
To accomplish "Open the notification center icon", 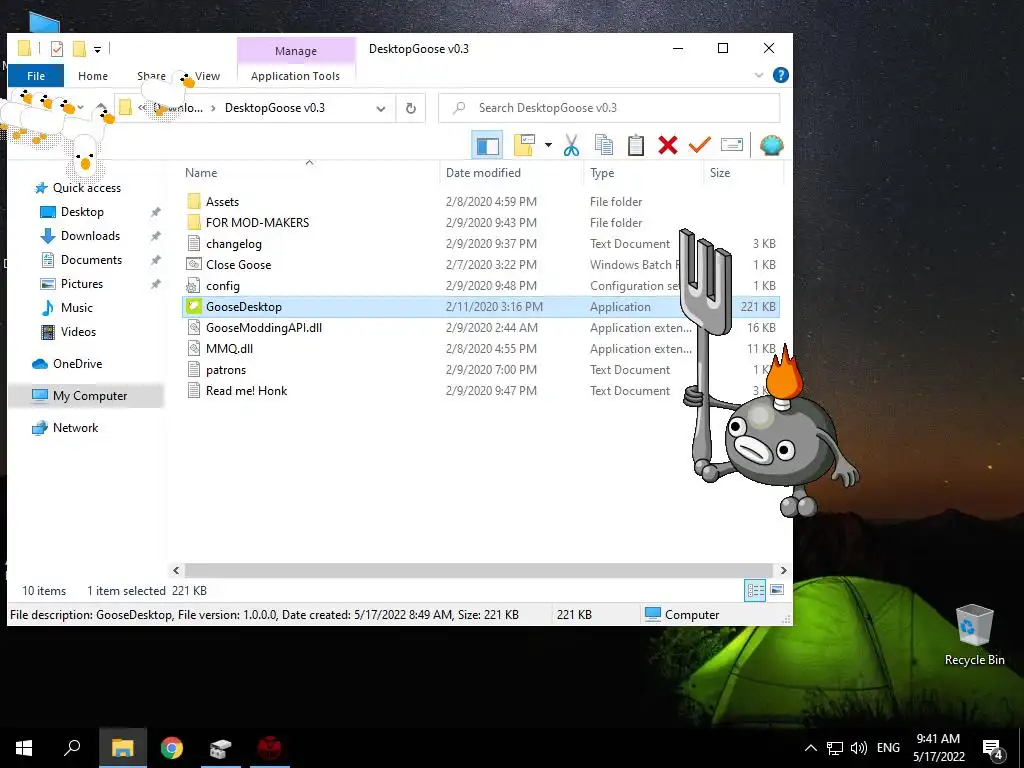I will pyautogui.click(x=993, y=748).
